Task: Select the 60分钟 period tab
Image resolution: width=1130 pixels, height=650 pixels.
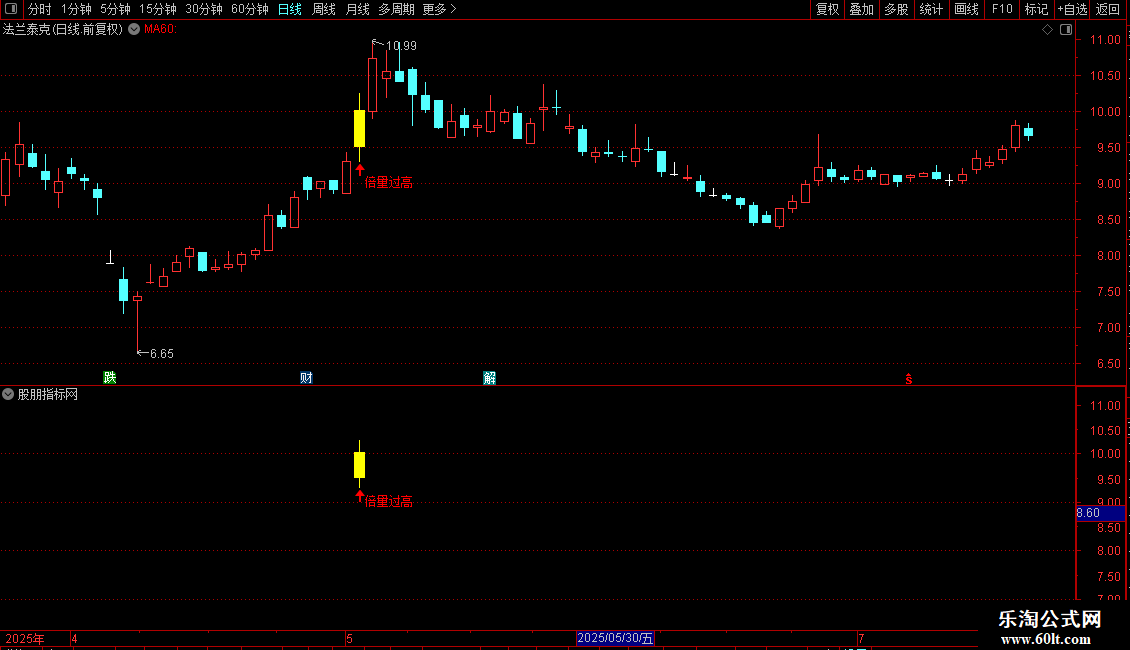Action: [249, 9]
